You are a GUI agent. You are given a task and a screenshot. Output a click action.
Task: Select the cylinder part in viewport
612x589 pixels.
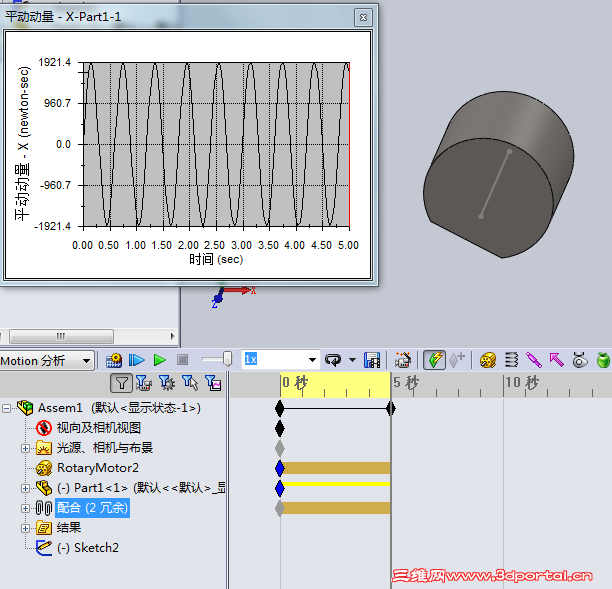click(x=498, y=174)
